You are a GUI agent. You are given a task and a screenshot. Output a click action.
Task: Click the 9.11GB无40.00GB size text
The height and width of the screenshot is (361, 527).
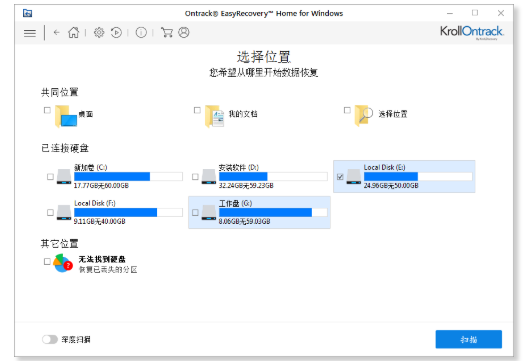click(x=99, y=222)
